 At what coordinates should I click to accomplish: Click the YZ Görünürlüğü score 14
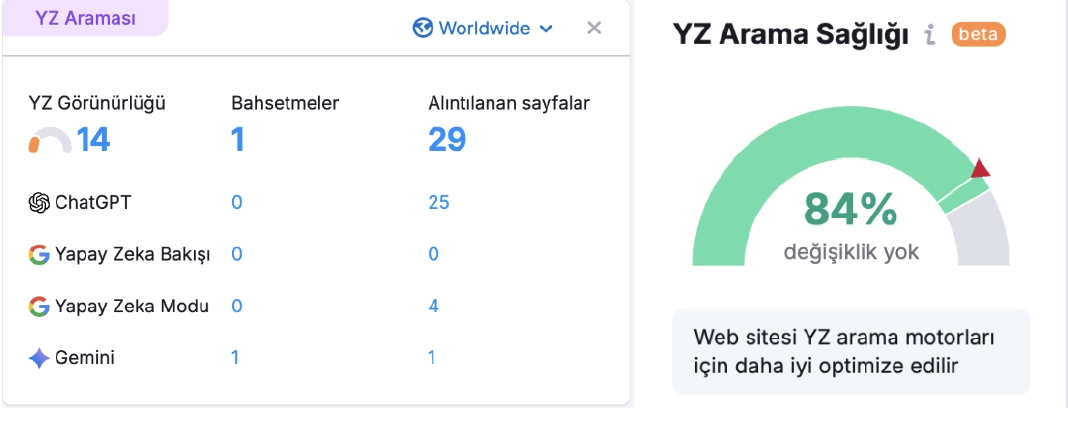pyautogui.click(x=93, y=139)
